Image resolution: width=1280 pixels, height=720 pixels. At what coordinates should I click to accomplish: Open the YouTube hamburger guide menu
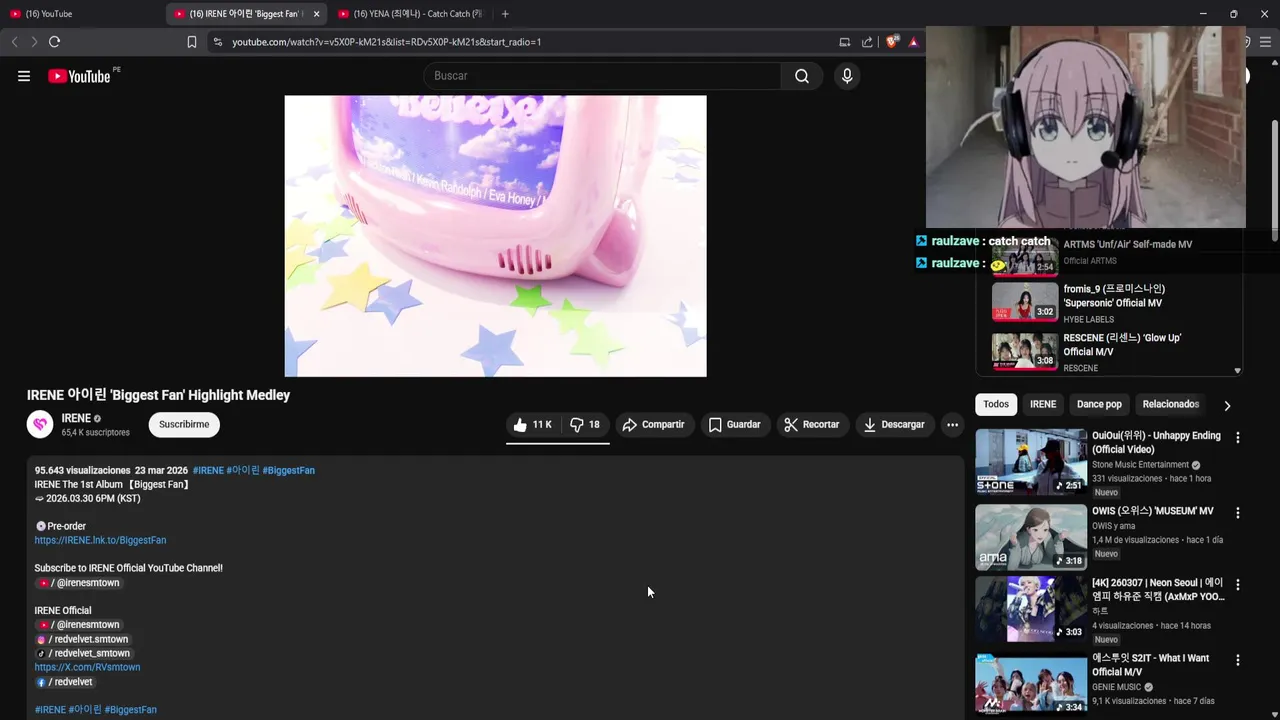click(x=24, y=76)
